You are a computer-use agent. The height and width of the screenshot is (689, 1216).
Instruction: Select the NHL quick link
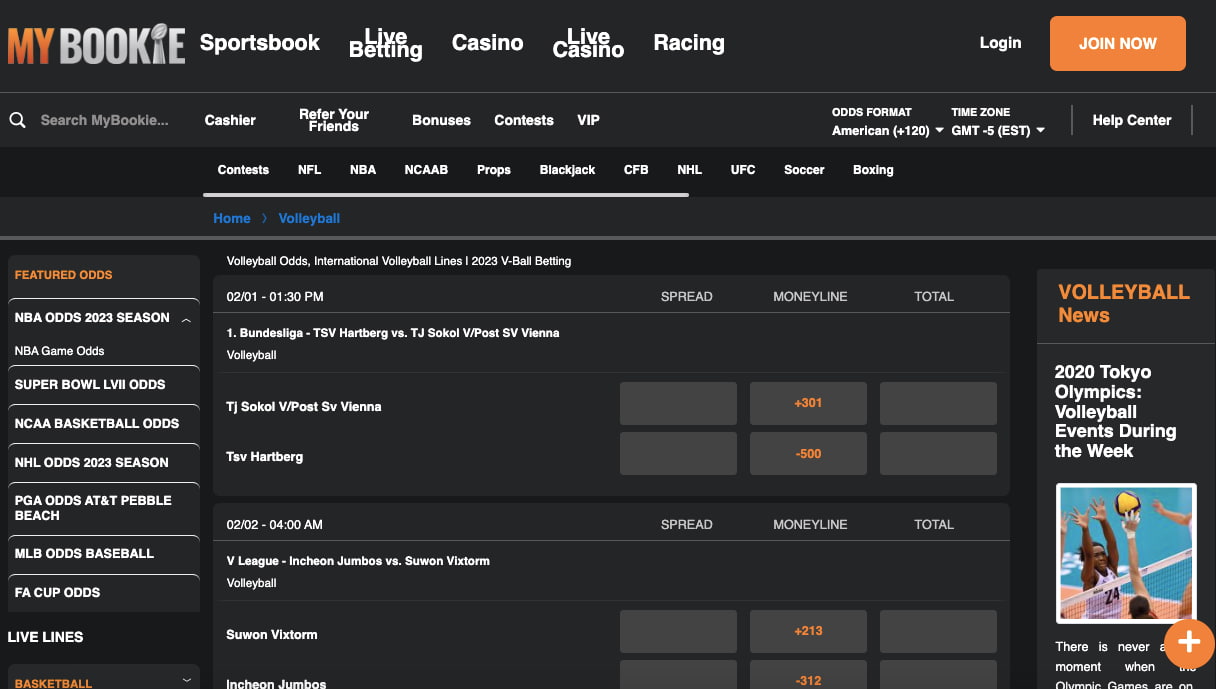pyautogui.click(x=689, y=170)
